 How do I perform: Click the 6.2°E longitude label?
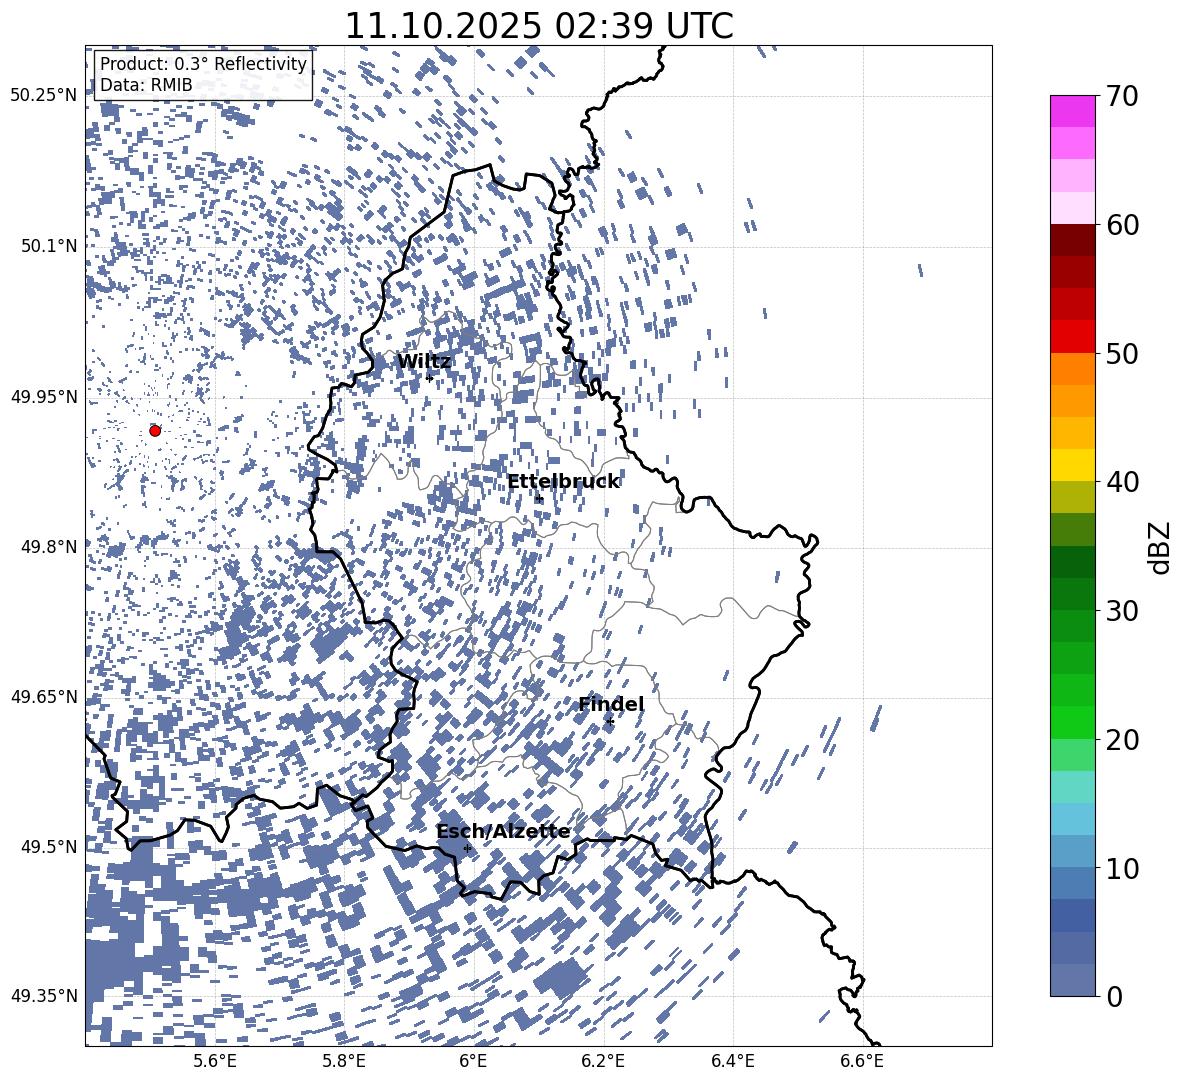point(603,1061)
